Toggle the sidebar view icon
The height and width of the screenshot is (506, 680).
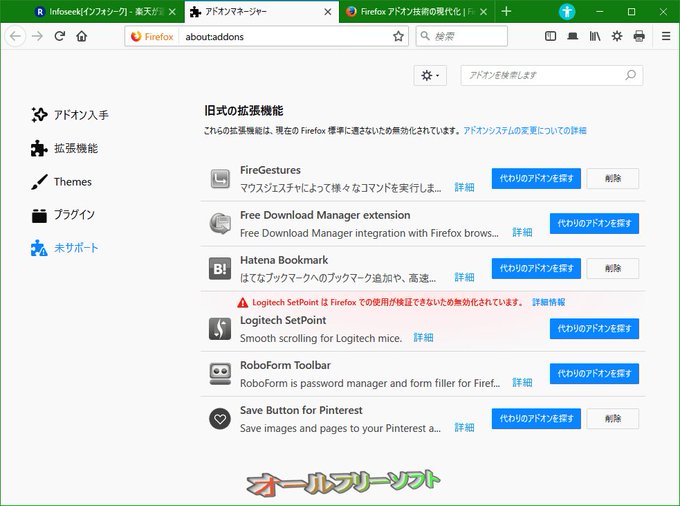click(x=550, y=36)
